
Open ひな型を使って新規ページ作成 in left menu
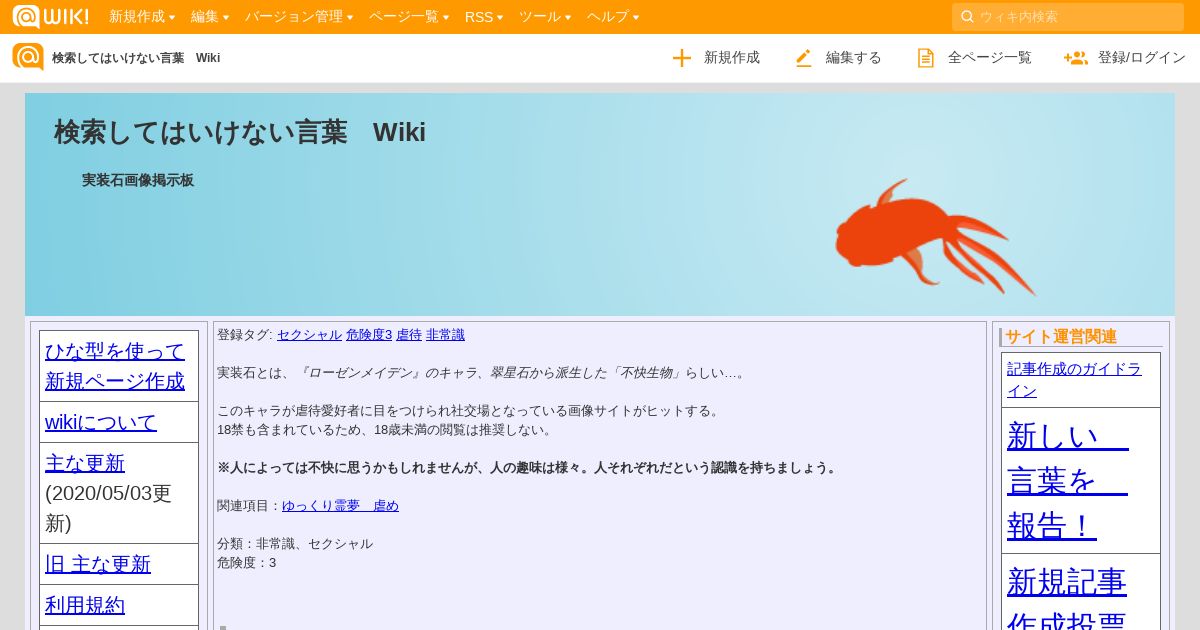[x=115, y=366]
